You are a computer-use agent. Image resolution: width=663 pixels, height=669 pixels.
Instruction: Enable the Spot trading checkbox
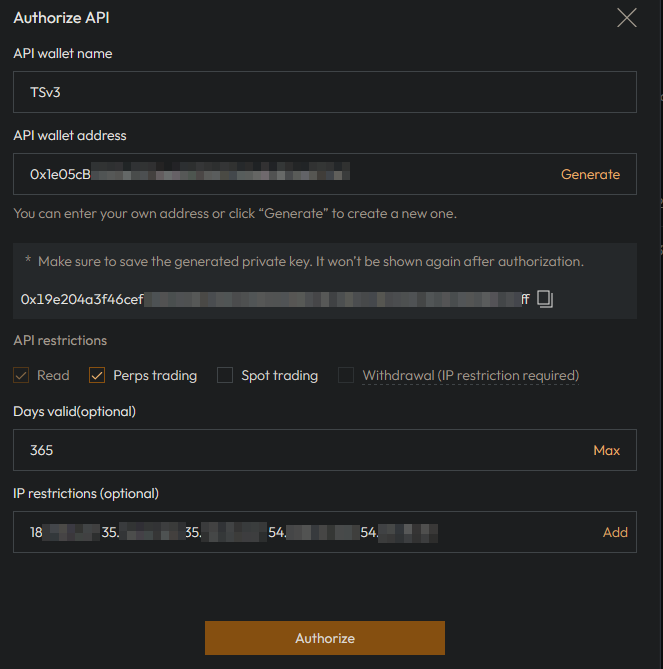(x=225, y=376)
